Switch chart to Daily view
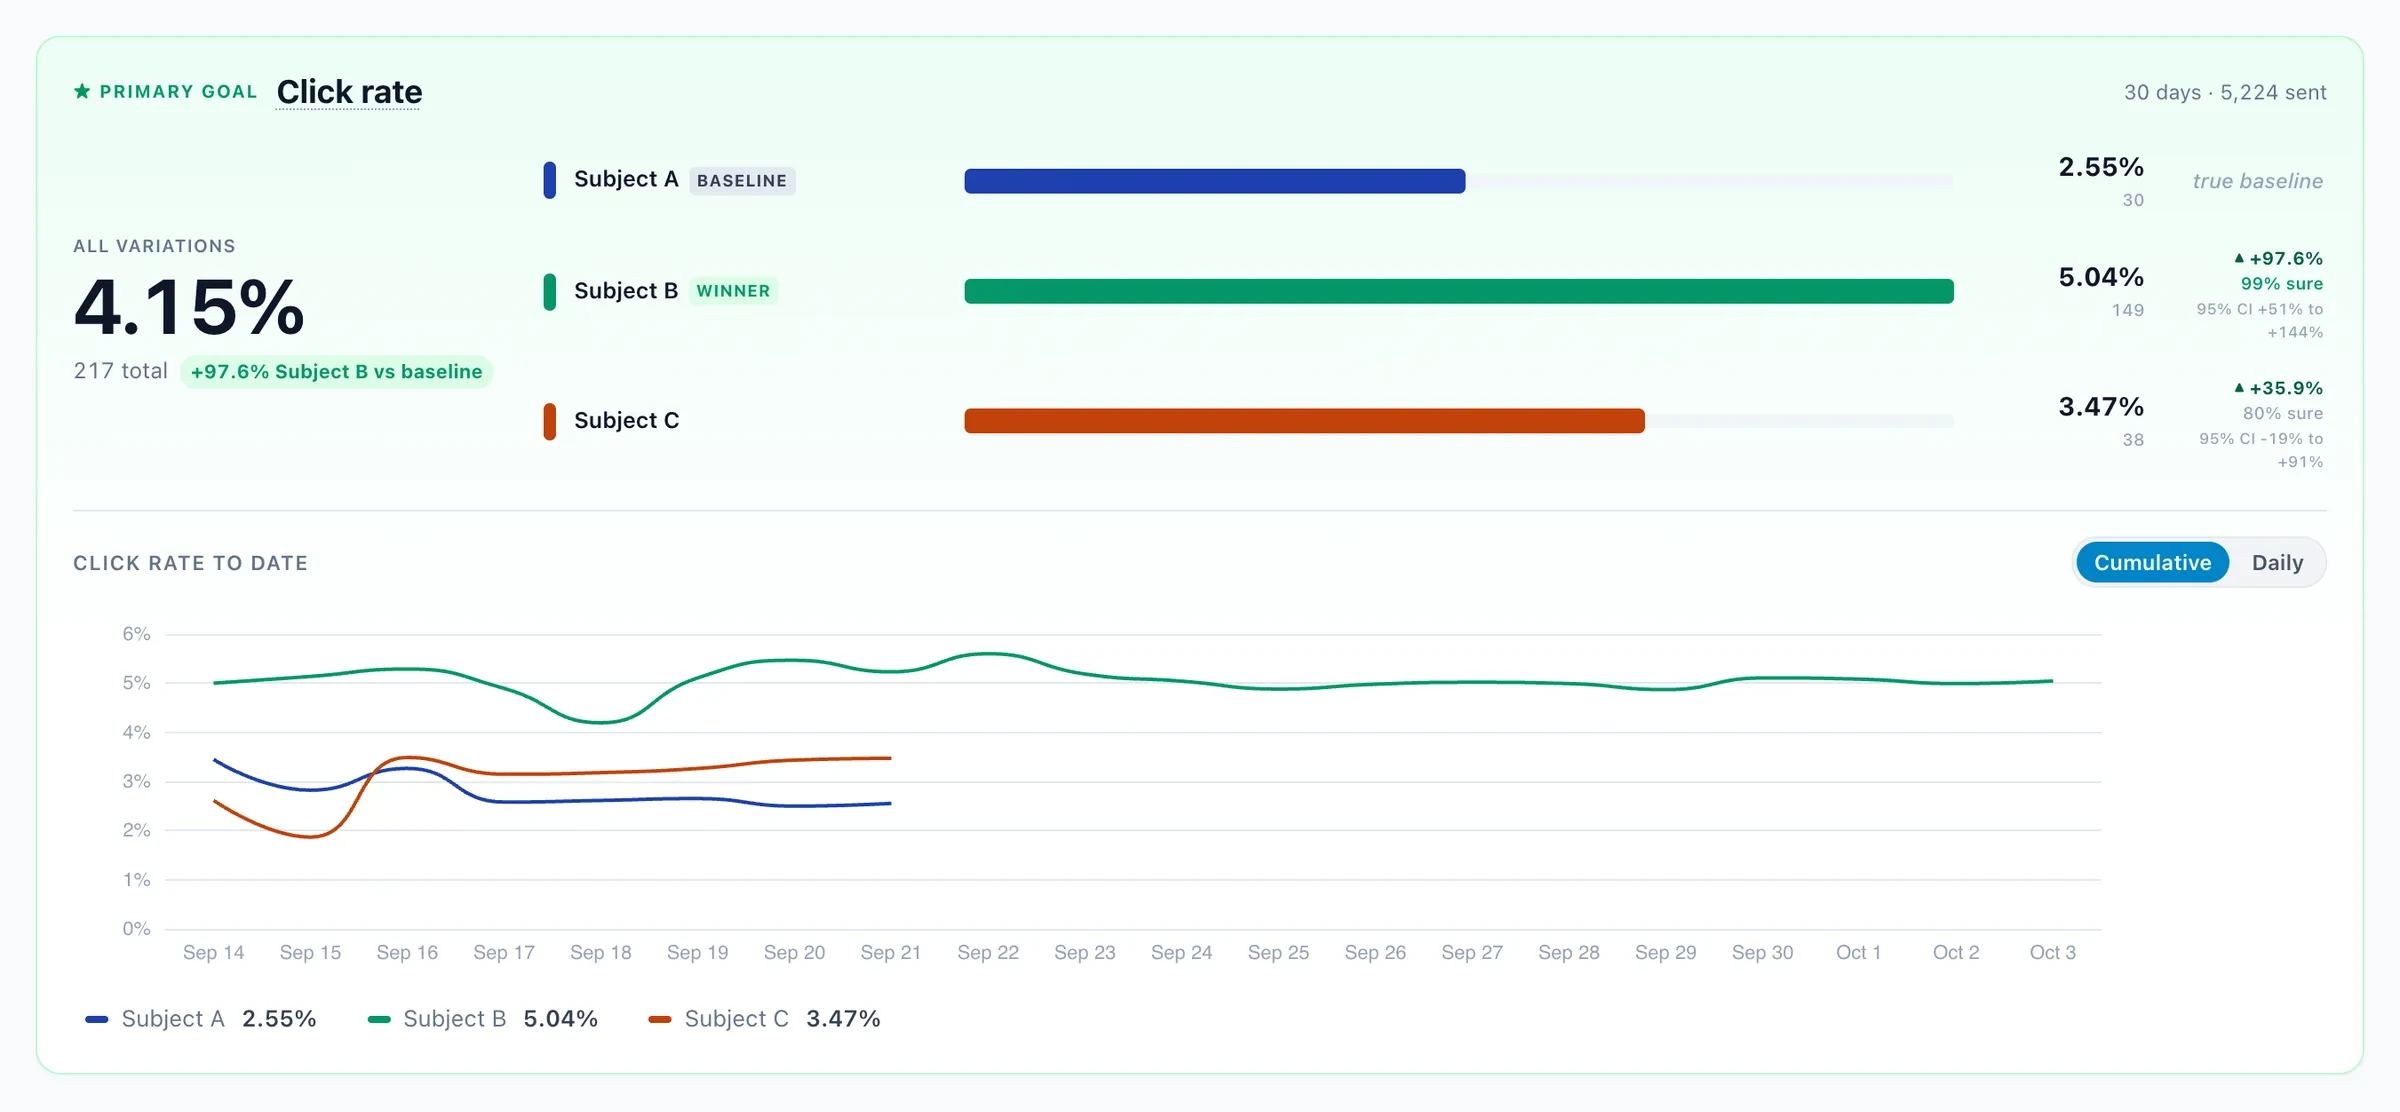The image size is (2400, 1112). [2277, 563]
